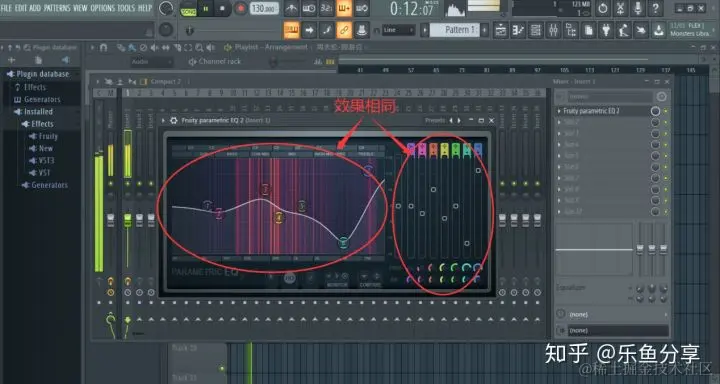Open the PATTERNS menu

[x=57, y=8]
